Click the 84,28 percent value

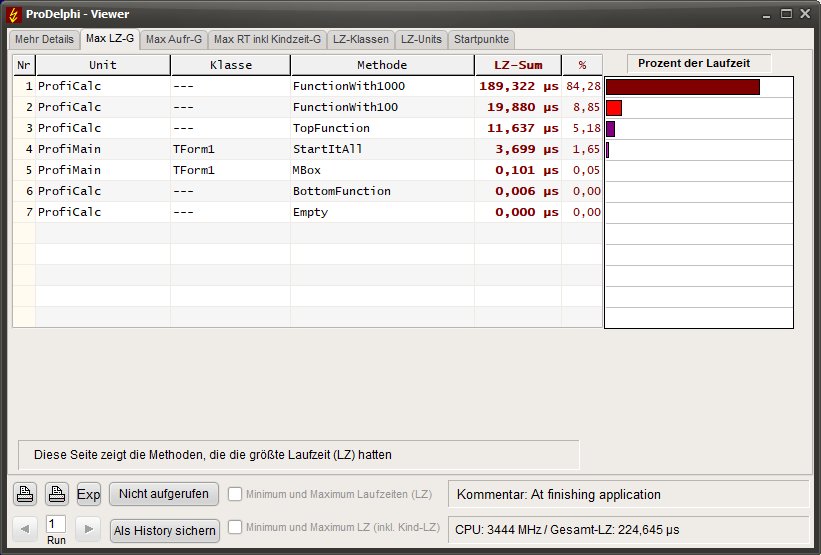tap(583, 86)
